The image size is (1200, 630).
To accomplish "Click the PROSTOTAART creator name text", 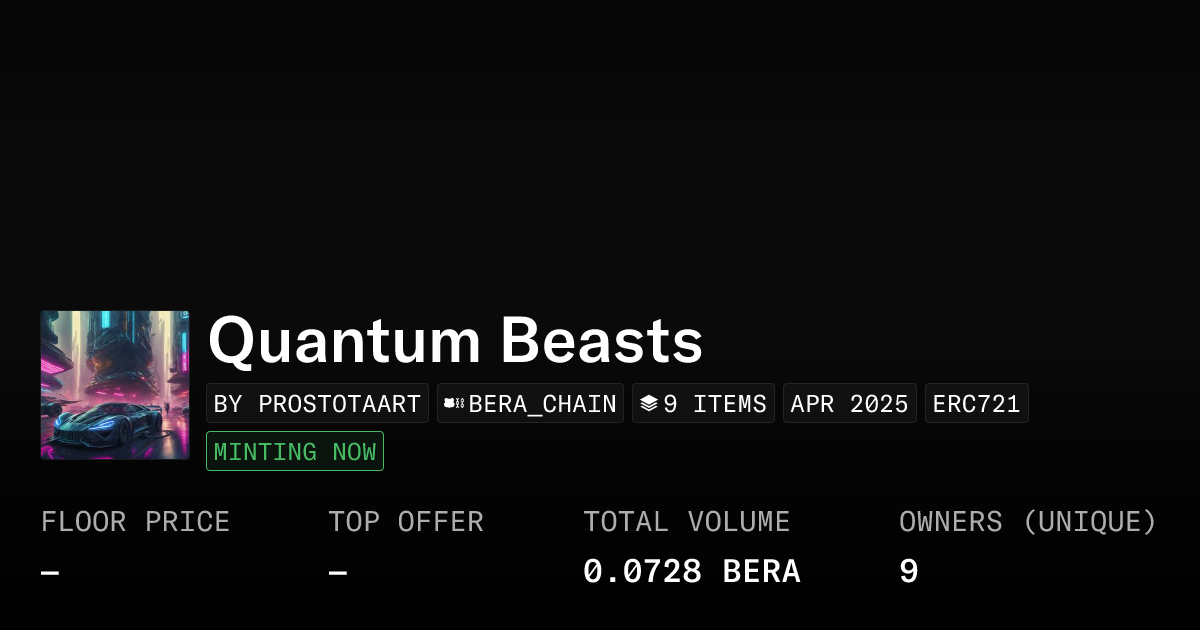I will [339, 403].
